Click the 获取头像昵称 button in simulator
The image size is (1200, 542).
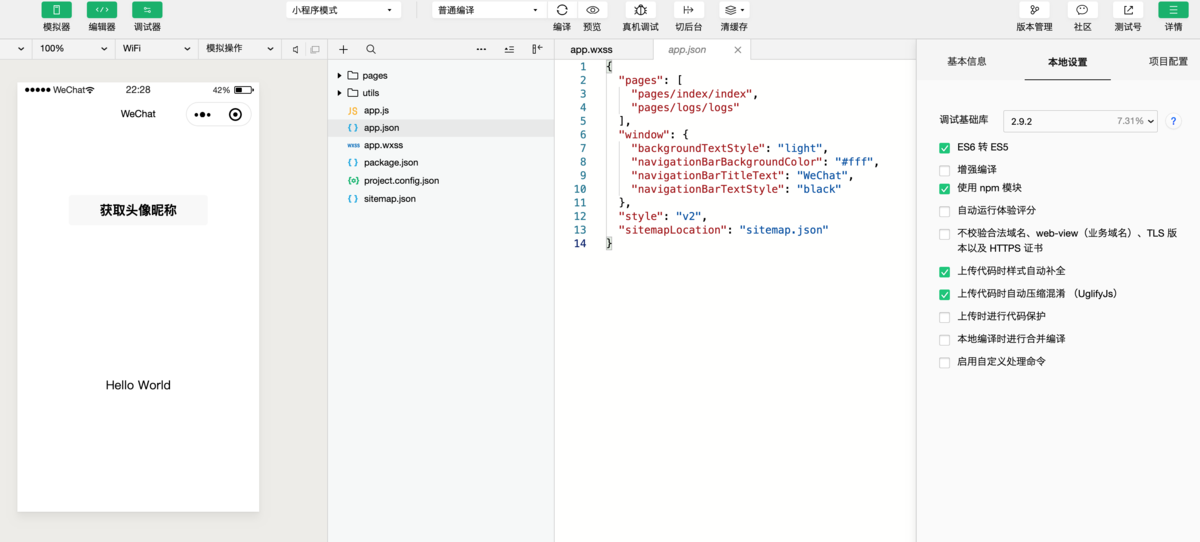coord(138,210)
